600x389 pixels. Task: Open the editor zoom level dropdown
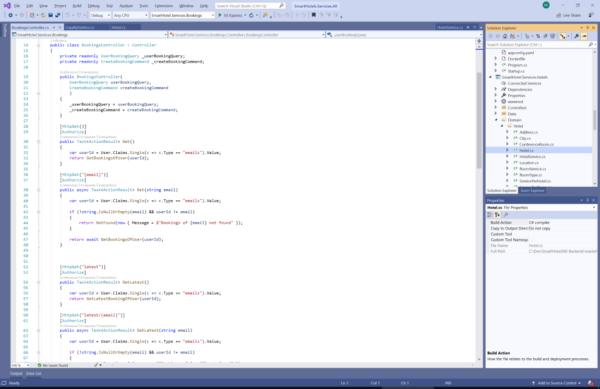pos(20,365)
